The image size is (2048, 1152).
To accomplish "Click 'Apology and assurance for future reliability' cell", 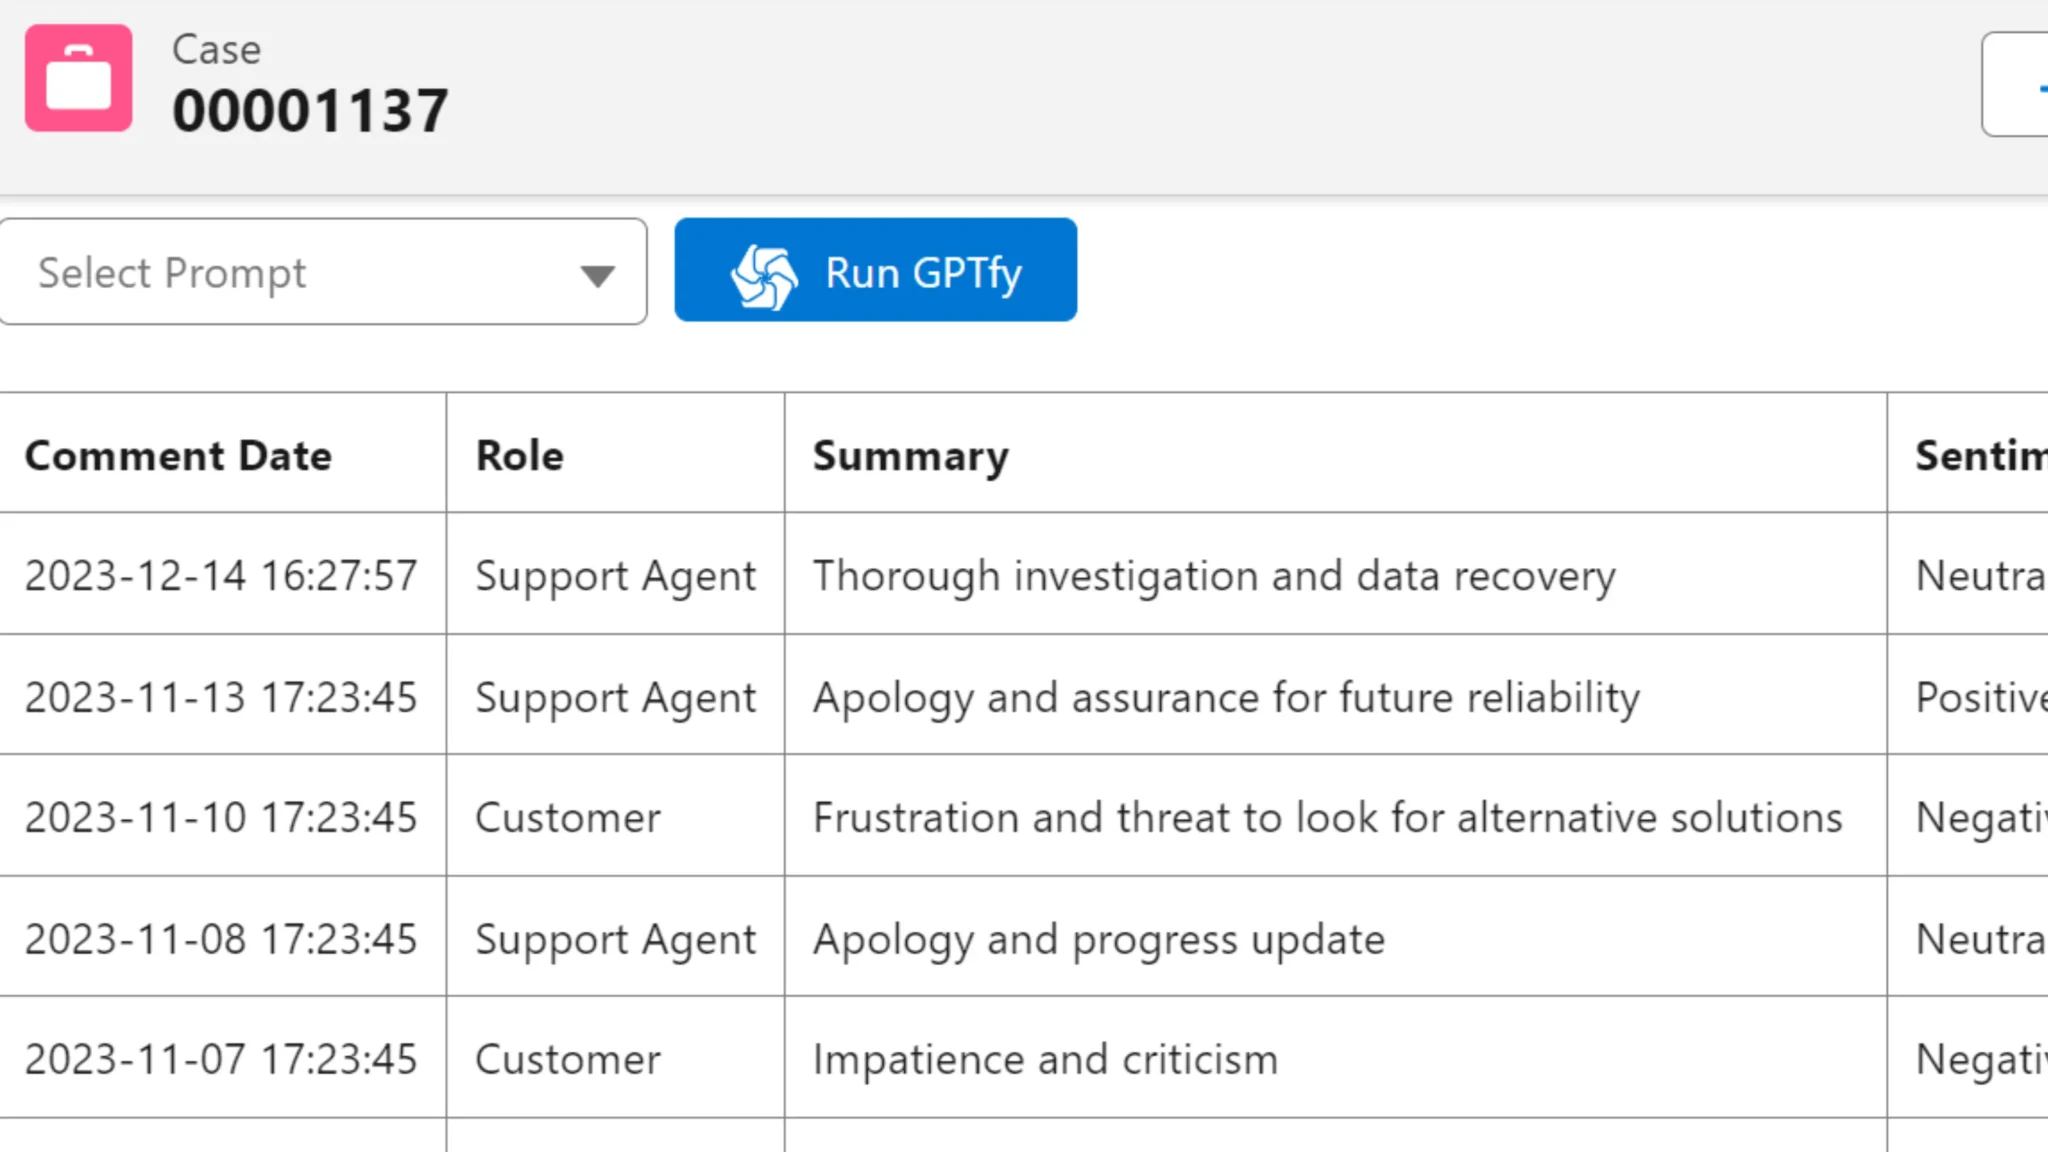I will pyautogui.click(x=1226, y=697).
